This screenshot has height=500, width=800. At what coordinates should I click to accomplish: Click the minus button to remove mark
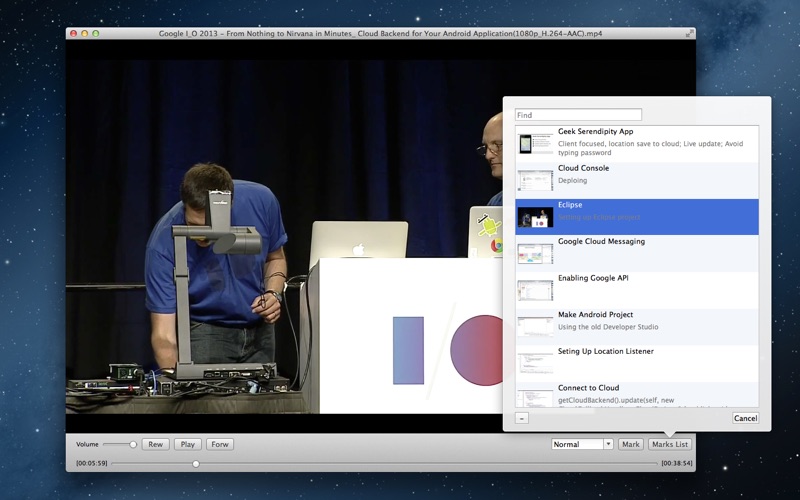(x=521, y=418)
